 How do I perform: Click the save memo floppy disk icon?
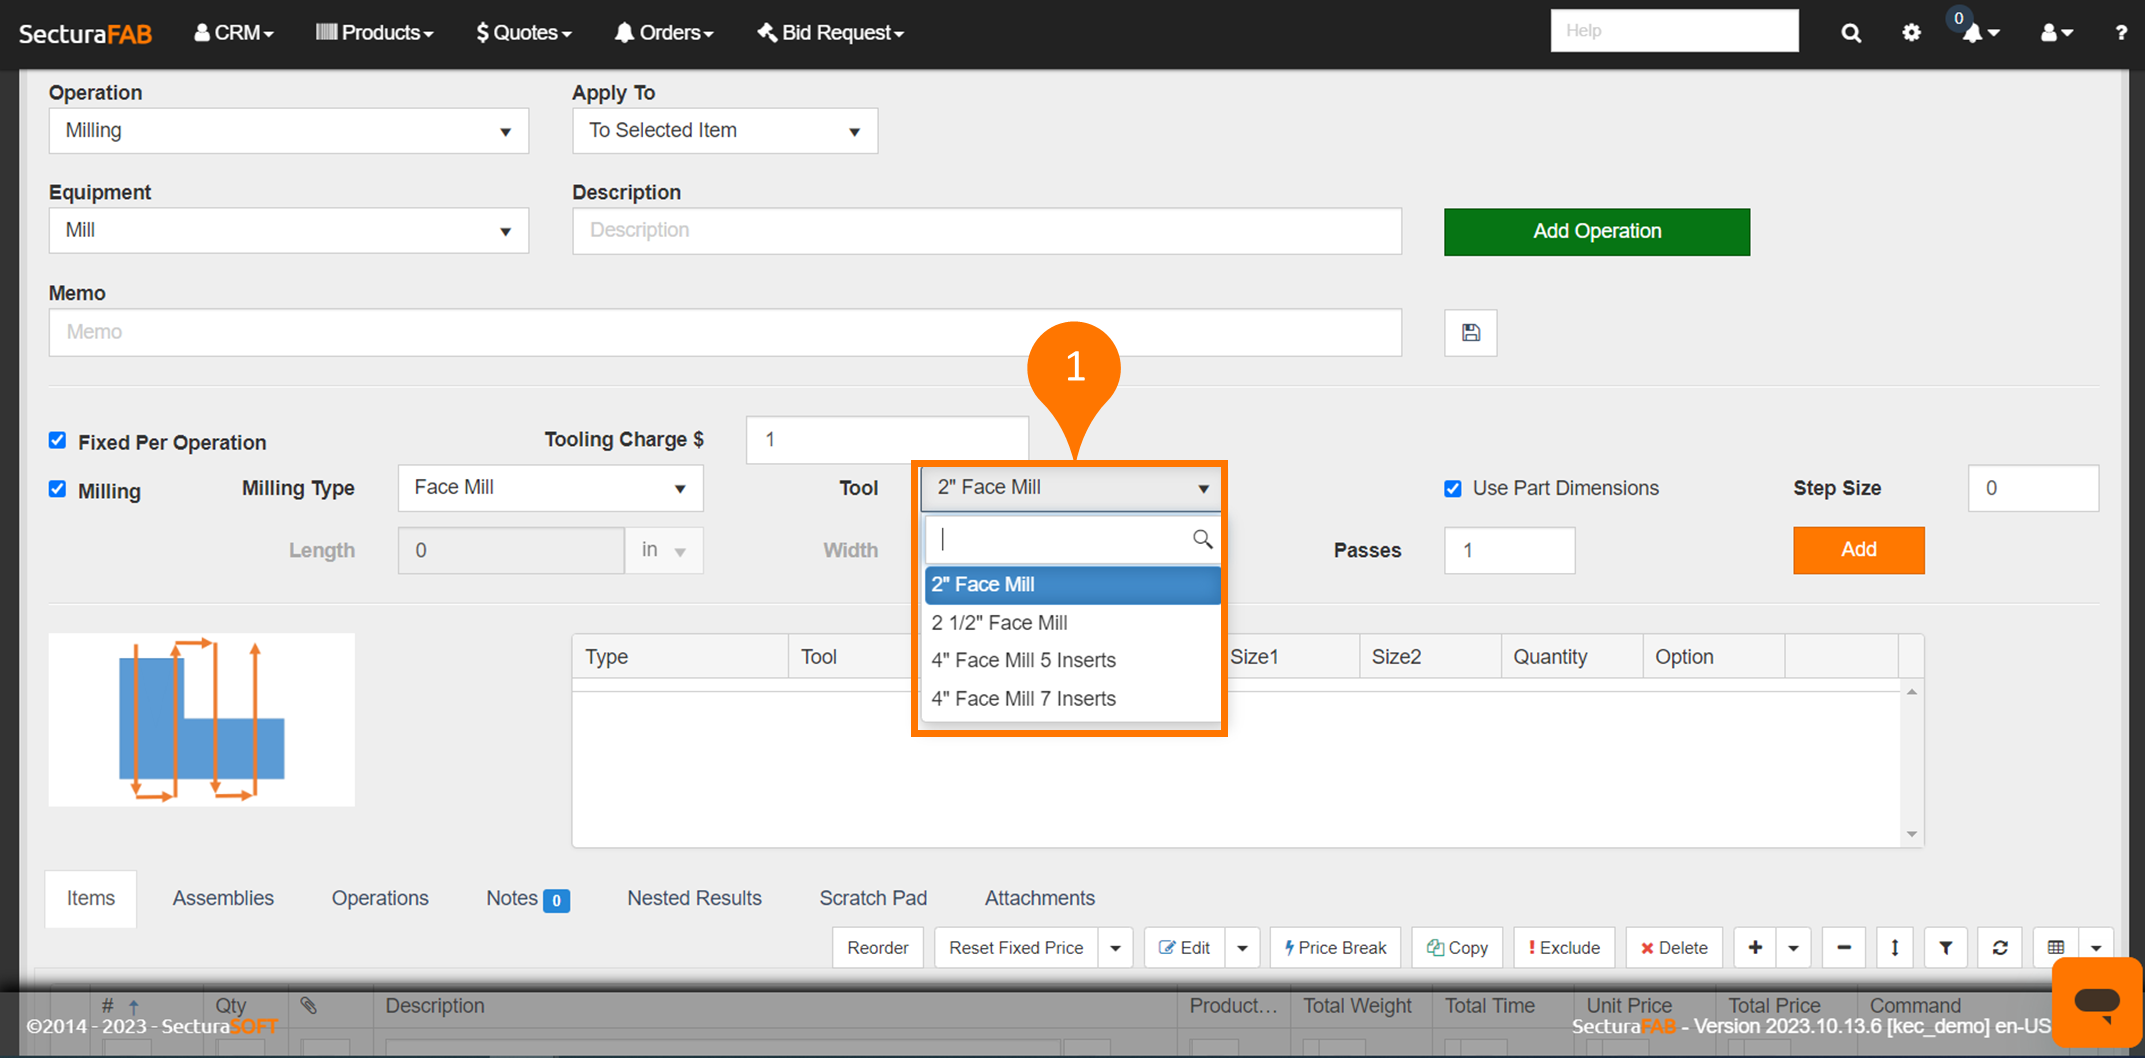(1470, 333)
